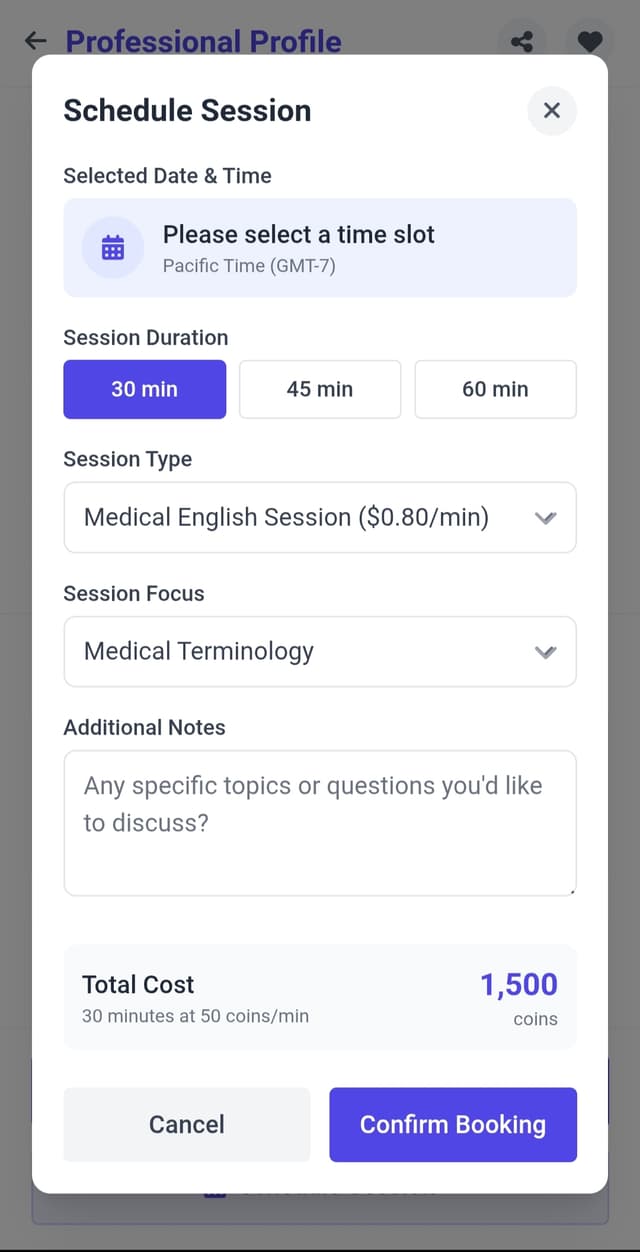The image size is (640, 1252).
Task: Tap the heart favorite icon
Action: pos(590,41)
